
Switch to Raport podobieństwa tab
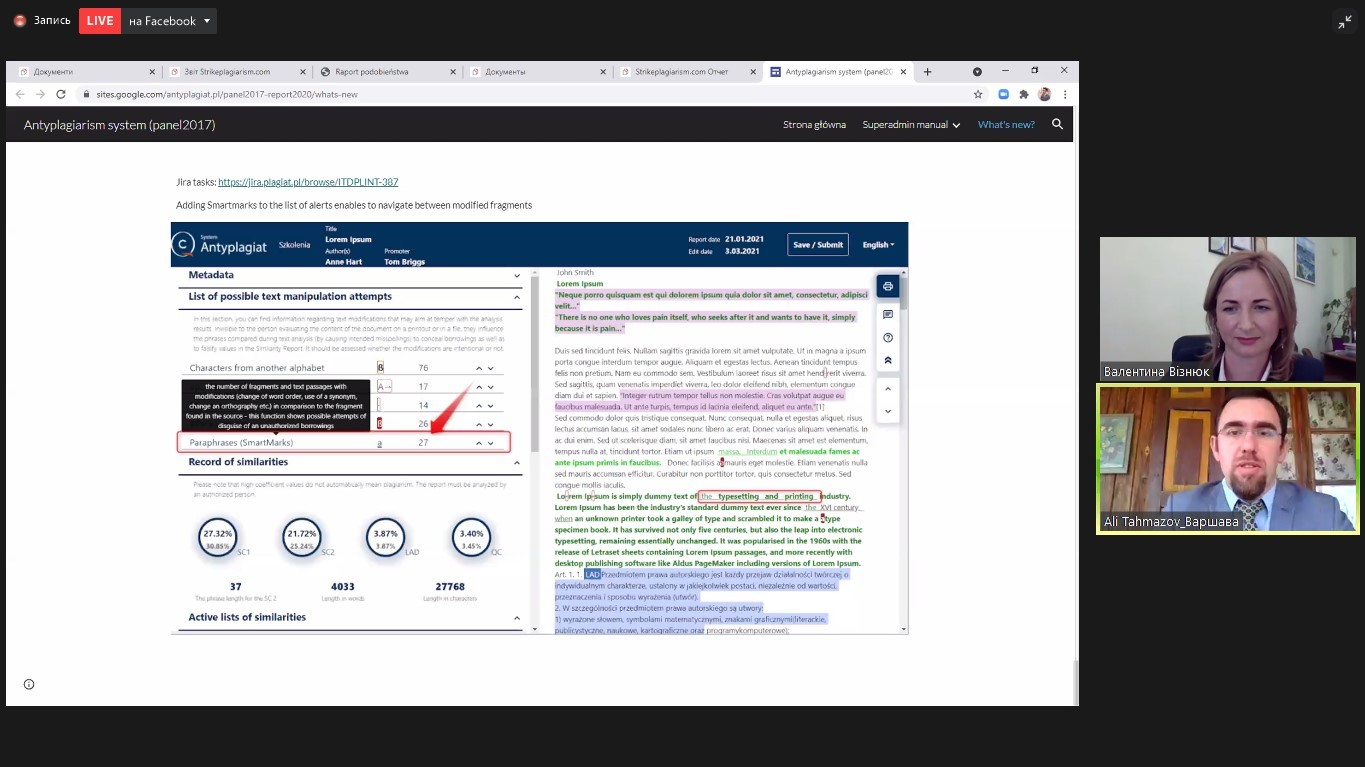385,72
